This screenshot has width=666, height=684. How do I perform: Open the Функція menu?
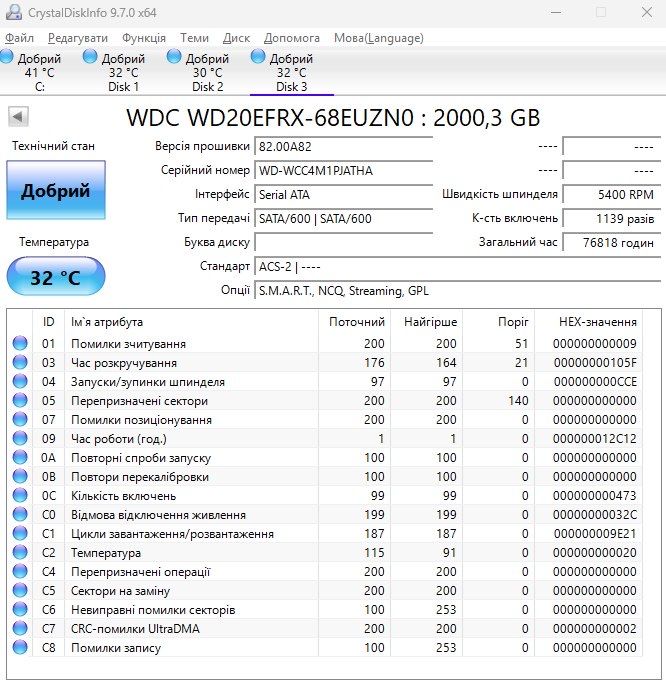[144, 38]
